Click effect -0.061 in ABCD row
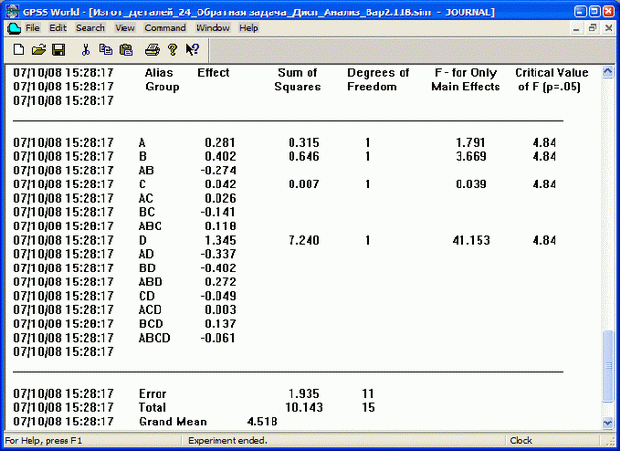This screenshot has width=620, height=451. [218, 338]
